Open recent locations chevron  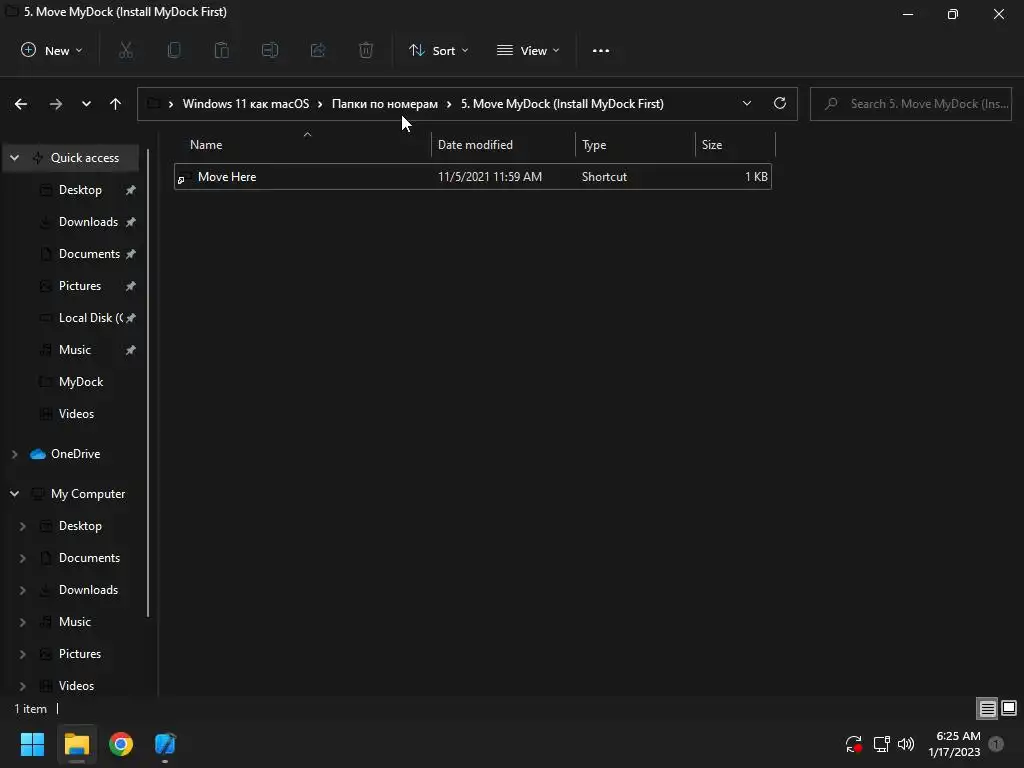(86, 104)
